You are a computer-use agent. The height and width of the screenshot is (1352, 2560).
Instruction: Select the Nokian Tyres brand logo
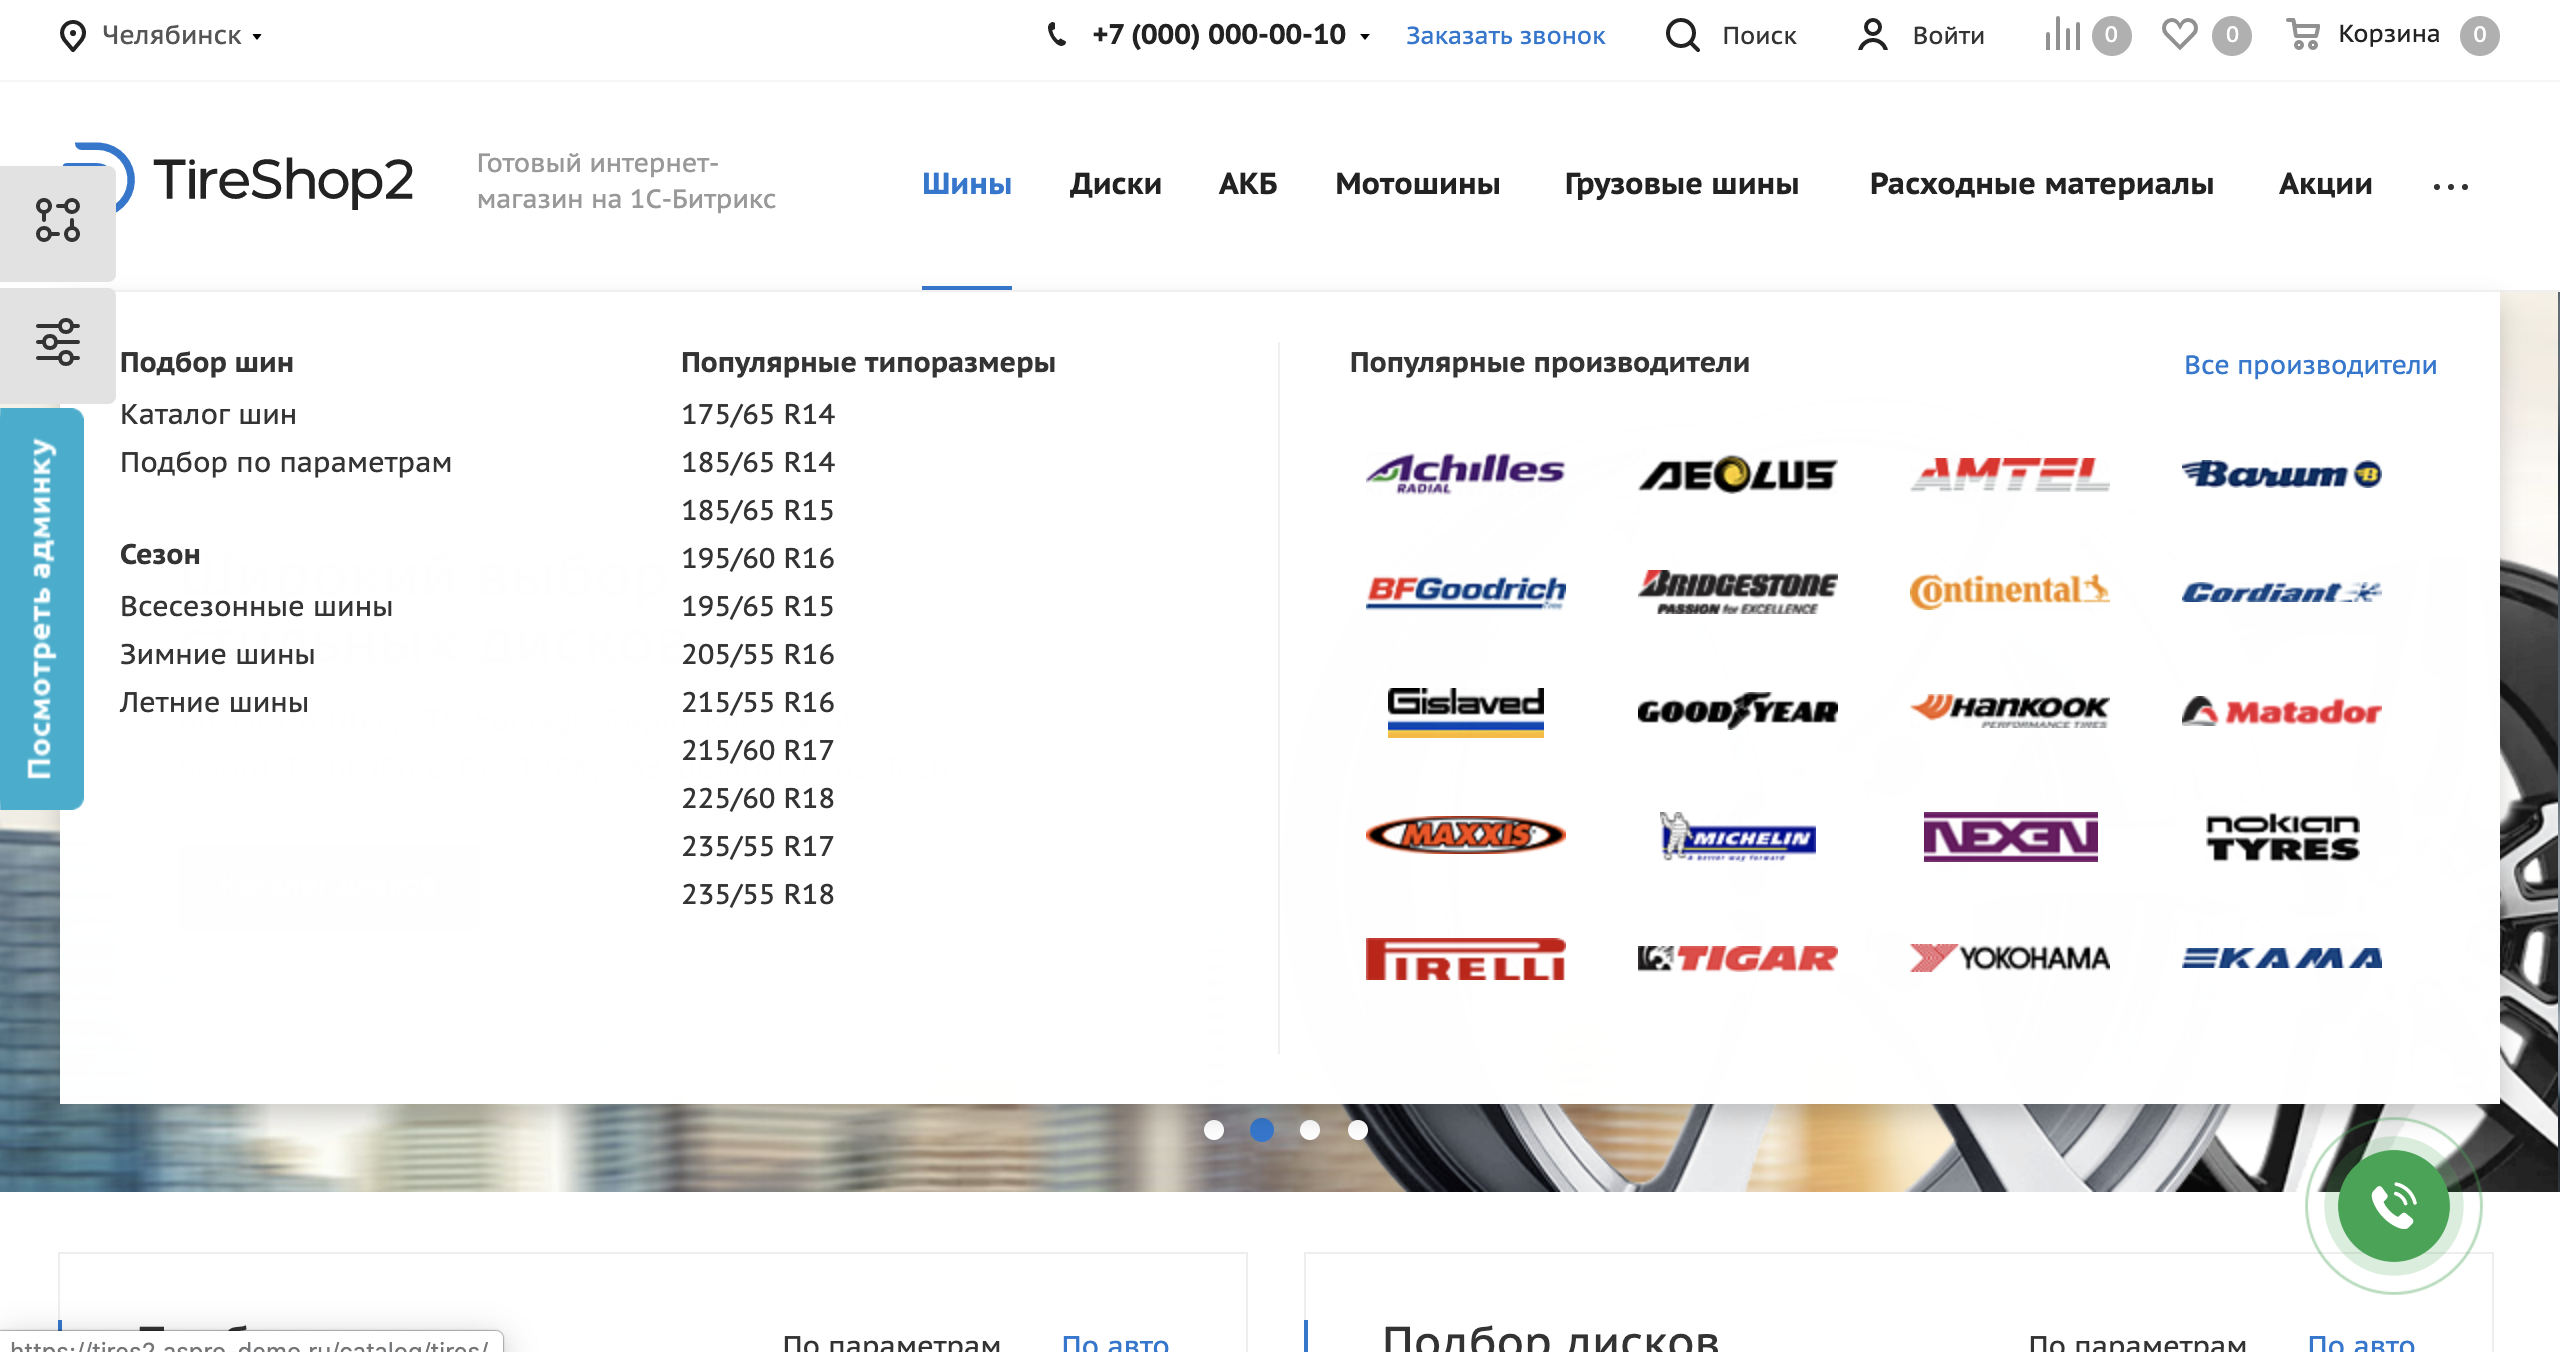[2282, 836]
